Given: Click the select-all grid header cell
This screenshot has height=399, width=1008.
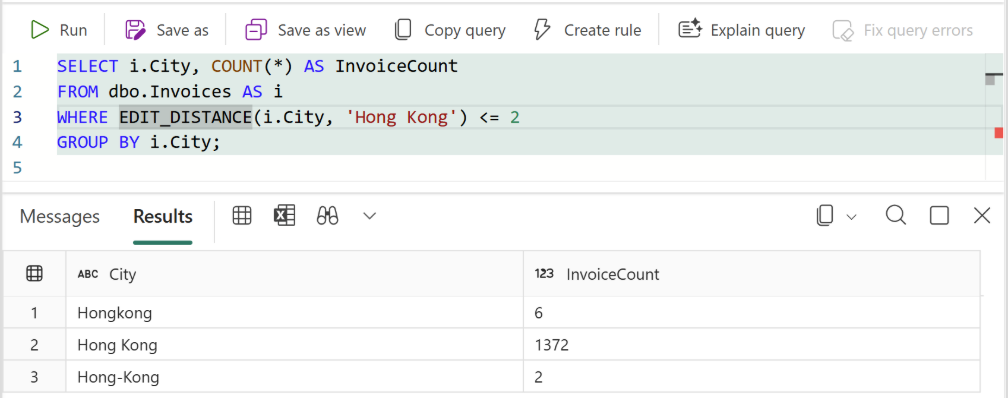Looking at the screenshot, I should pos(34,274).
